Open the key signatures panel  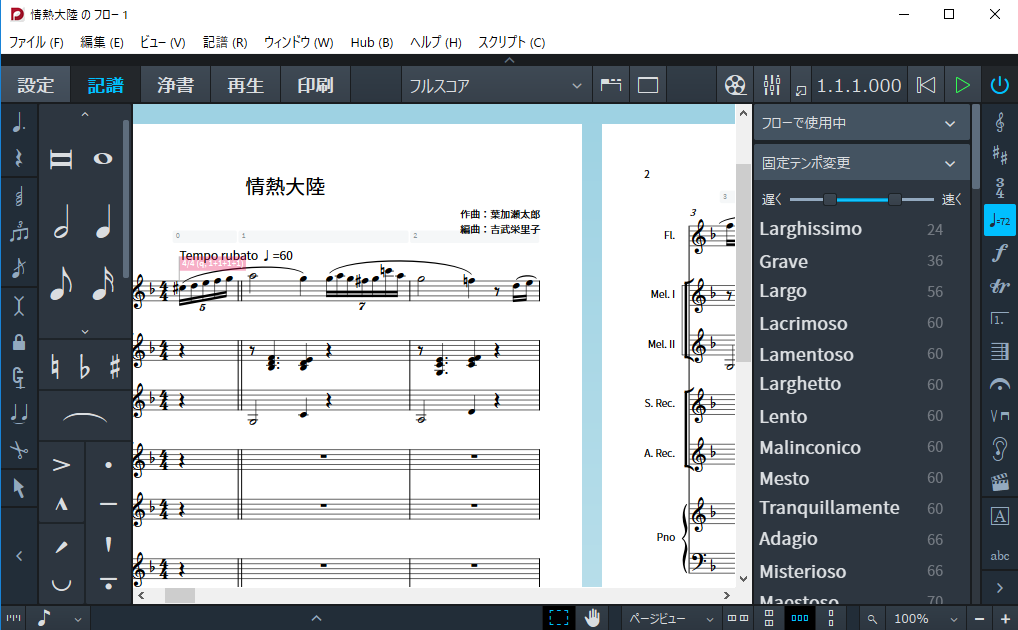click(1000, 155)
